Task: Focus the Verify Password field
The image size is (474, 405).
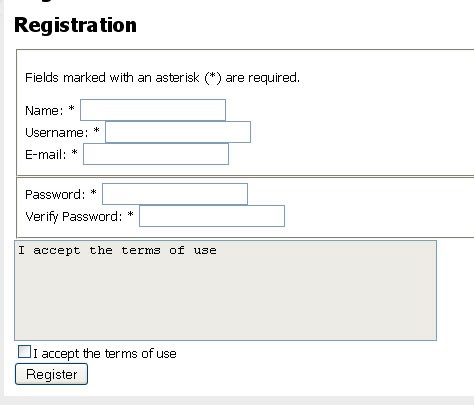Action: [212, 216]
